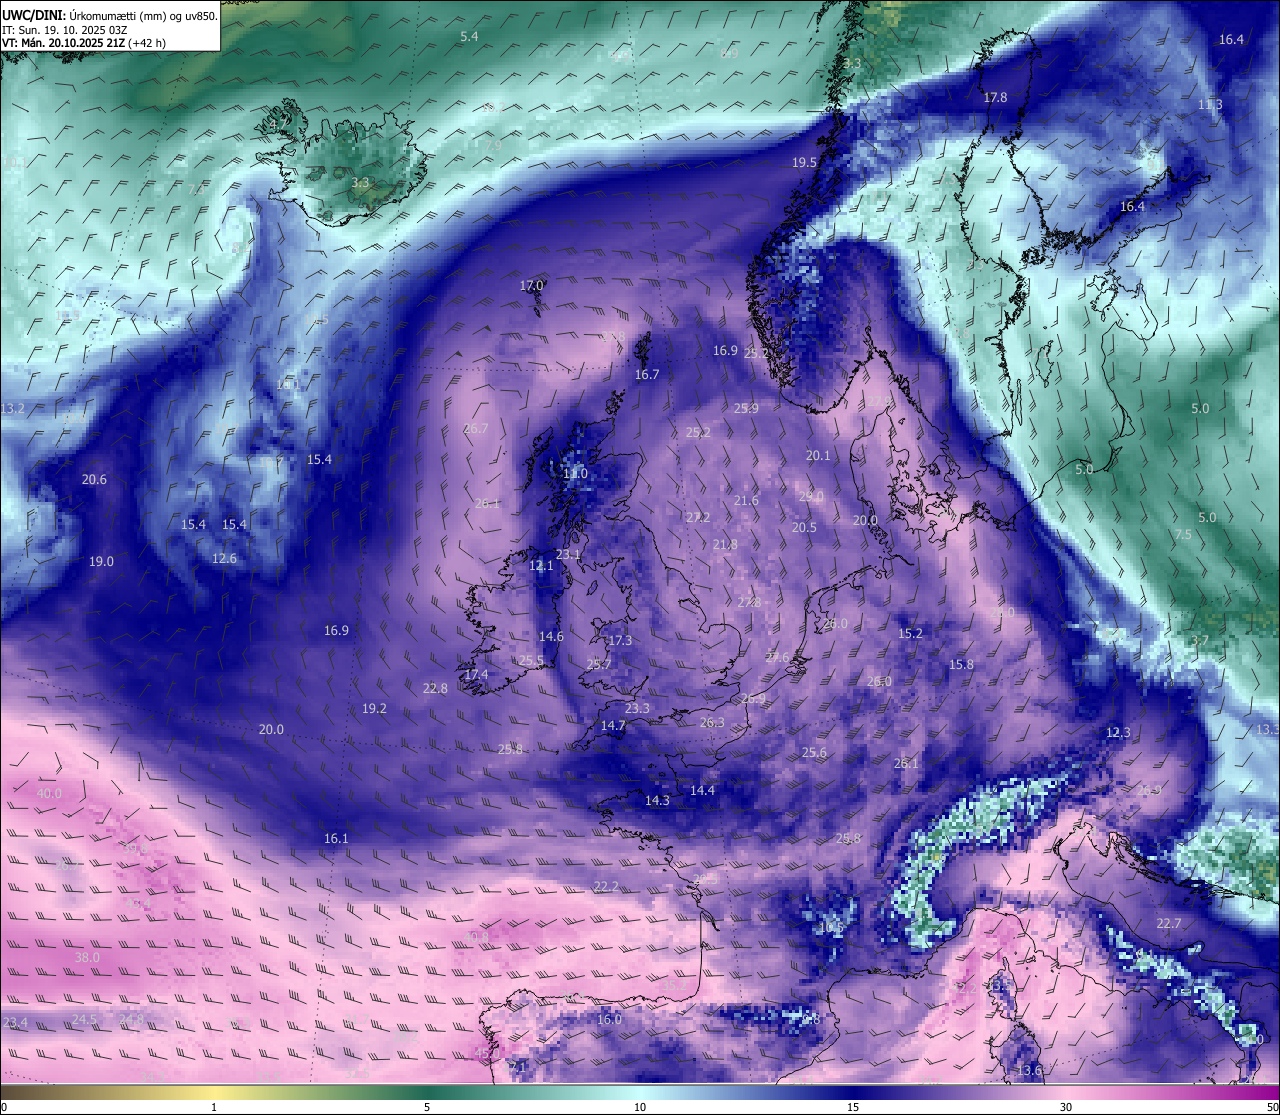Click the color scale label "1"
Image resolution: width=1280 pixels, height=1115 pixels.
[214, 1107]
